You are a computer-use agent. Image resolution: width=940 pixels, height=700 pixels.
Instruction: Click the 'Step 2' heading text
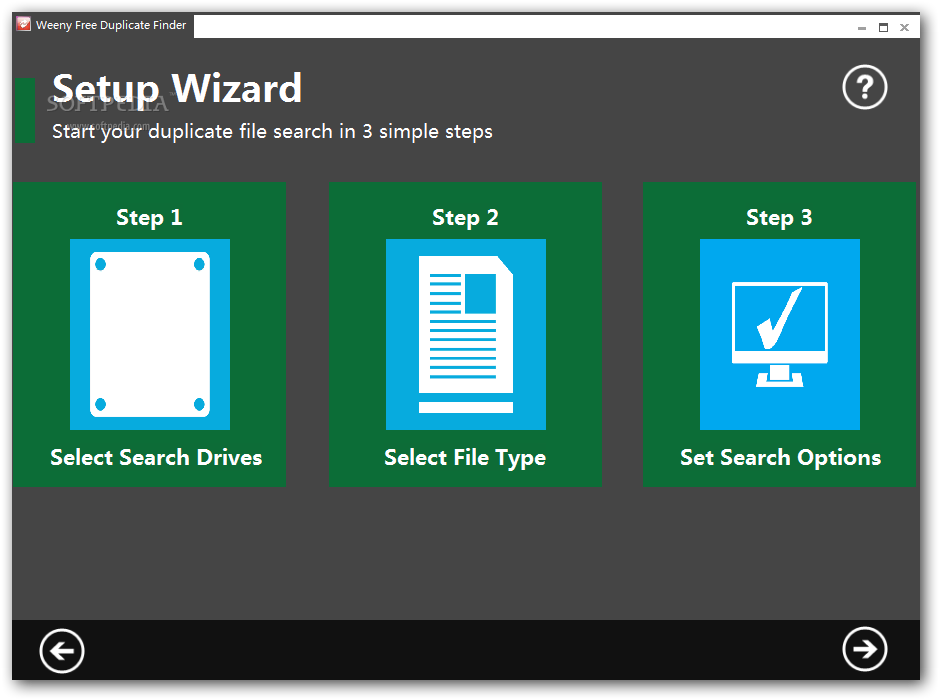[x=465, y=218]
